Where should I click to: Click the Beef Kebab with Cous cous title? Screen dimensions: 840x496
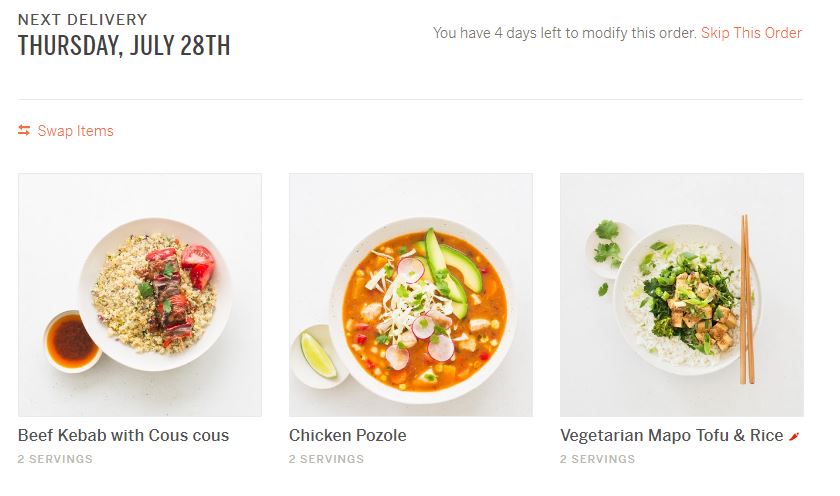(x=123, y=436)
